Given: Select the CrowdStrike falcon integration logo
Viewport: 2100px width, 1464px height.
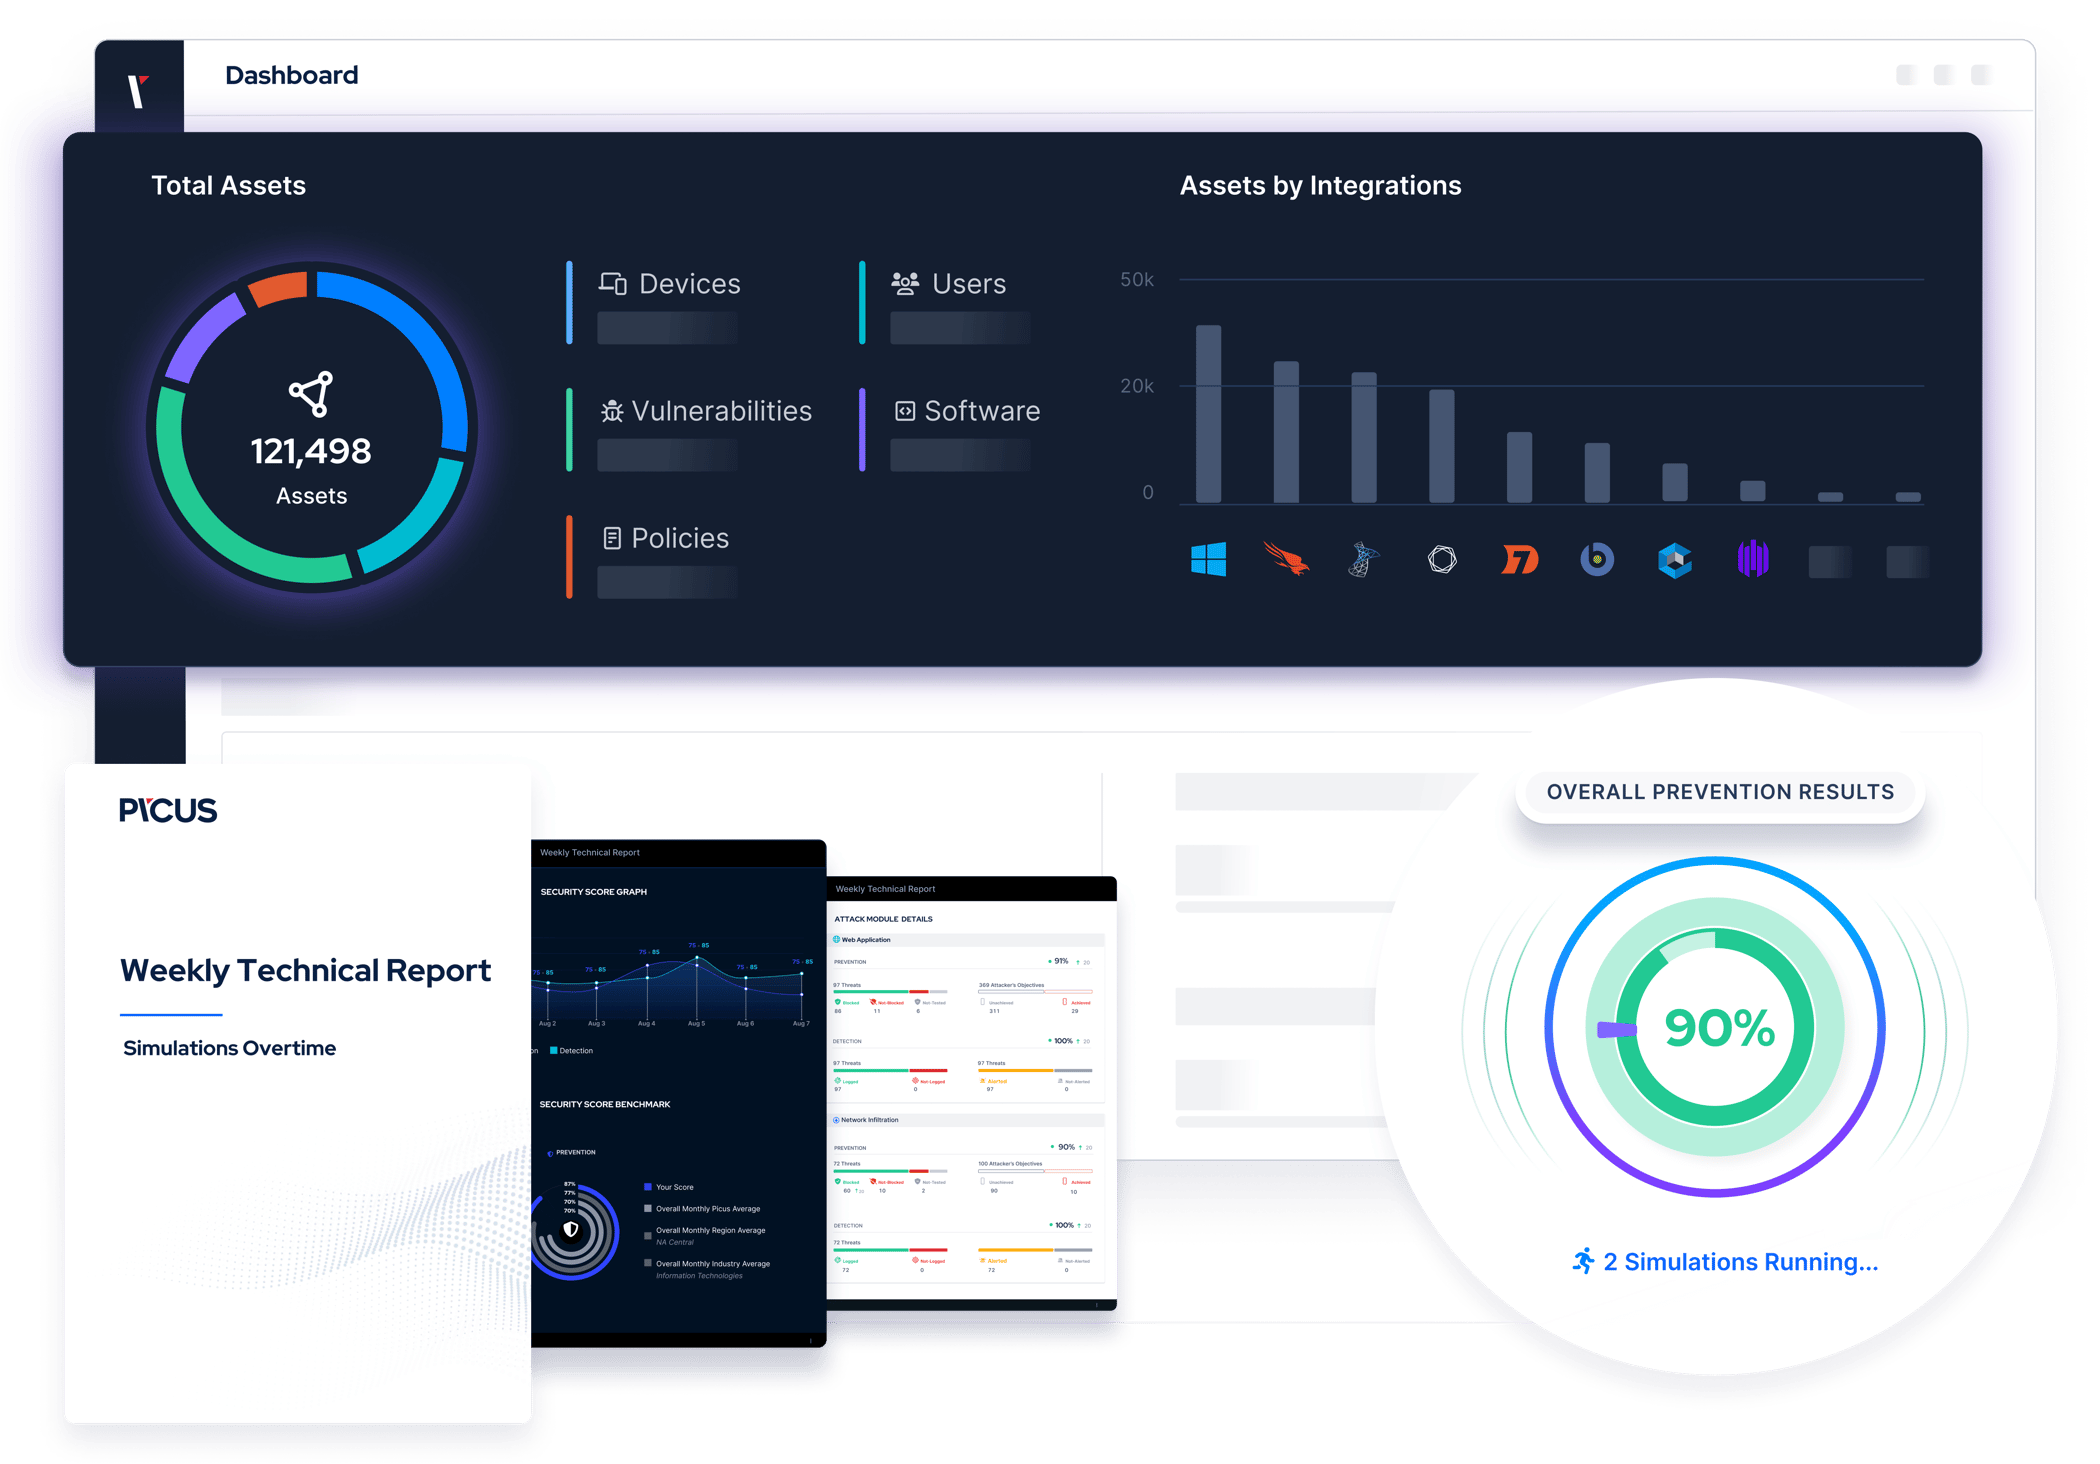Looking at the screenshot, I should click(1287, 560).
